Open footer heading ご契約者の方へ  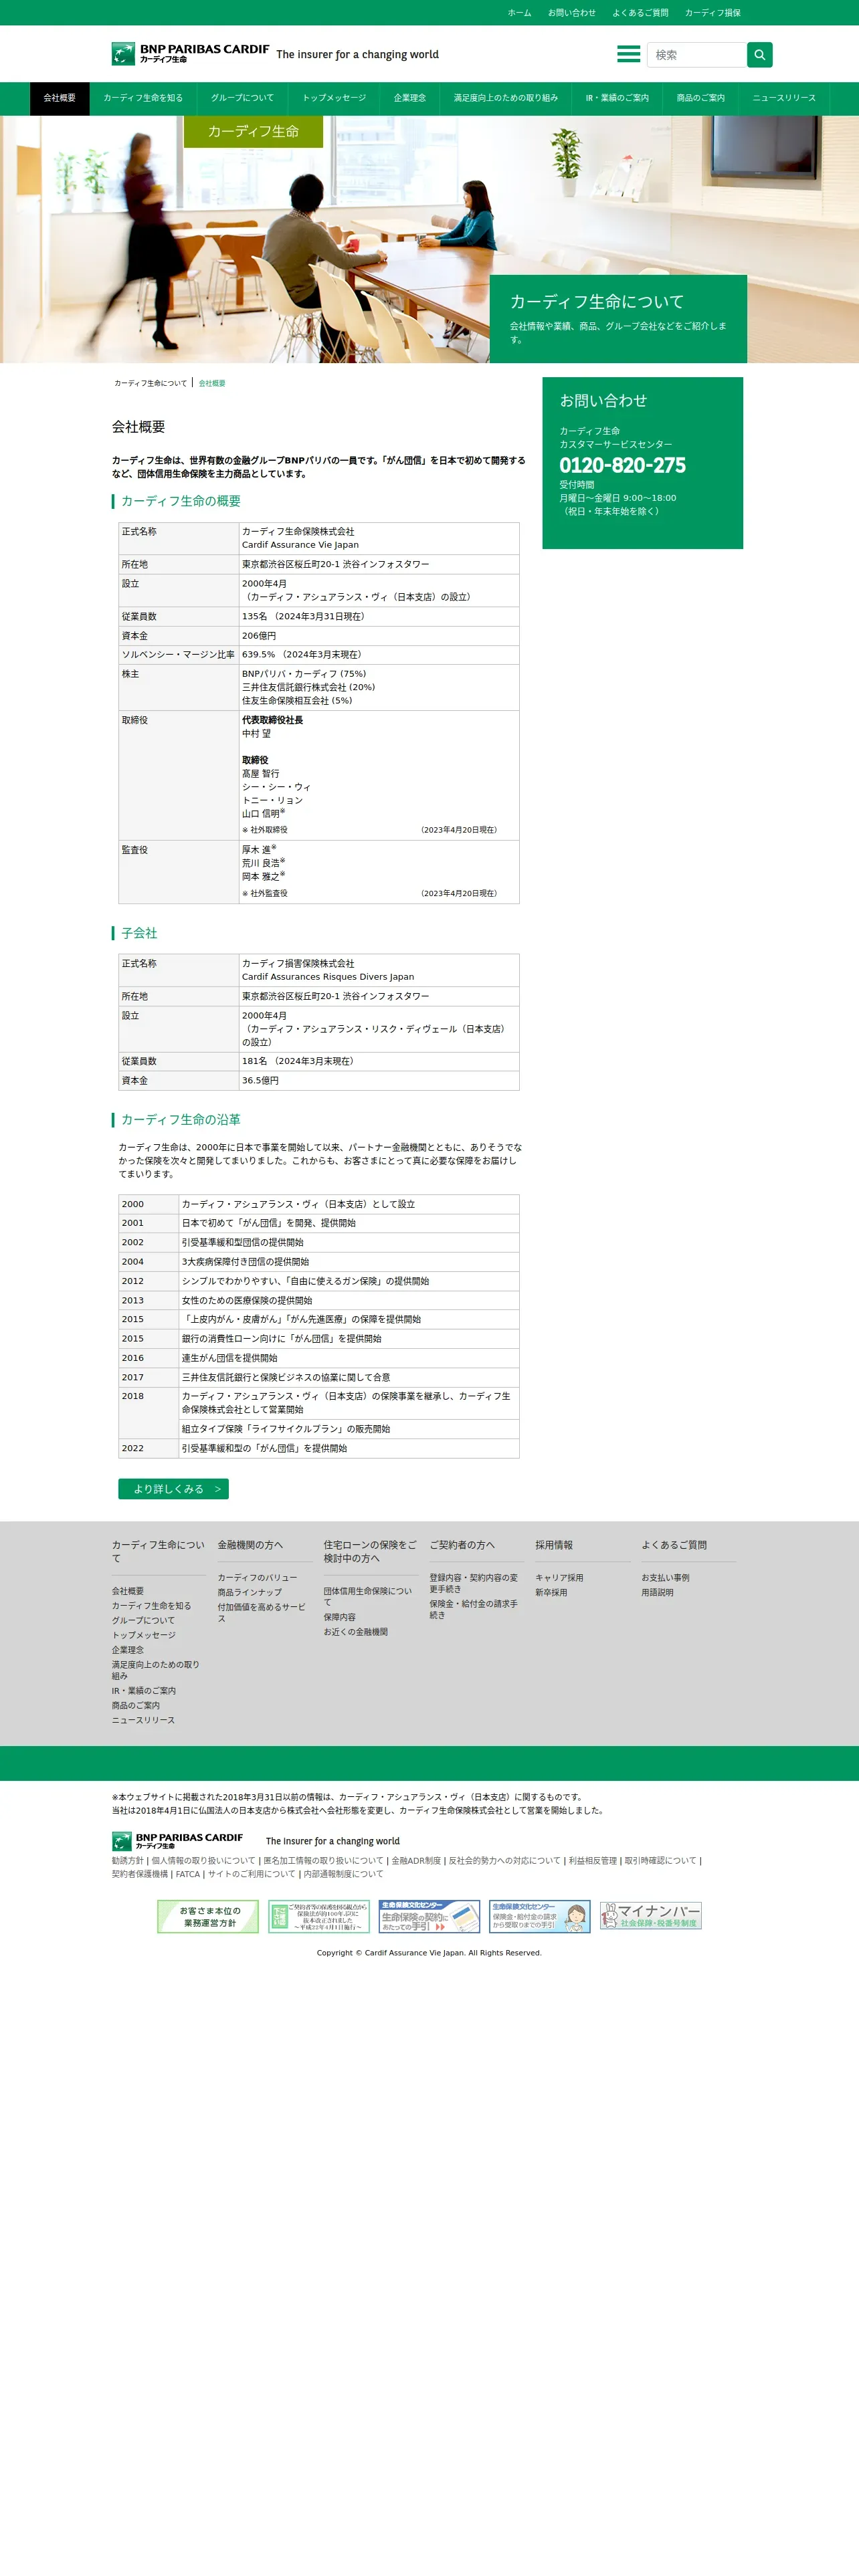[462, 1545]
